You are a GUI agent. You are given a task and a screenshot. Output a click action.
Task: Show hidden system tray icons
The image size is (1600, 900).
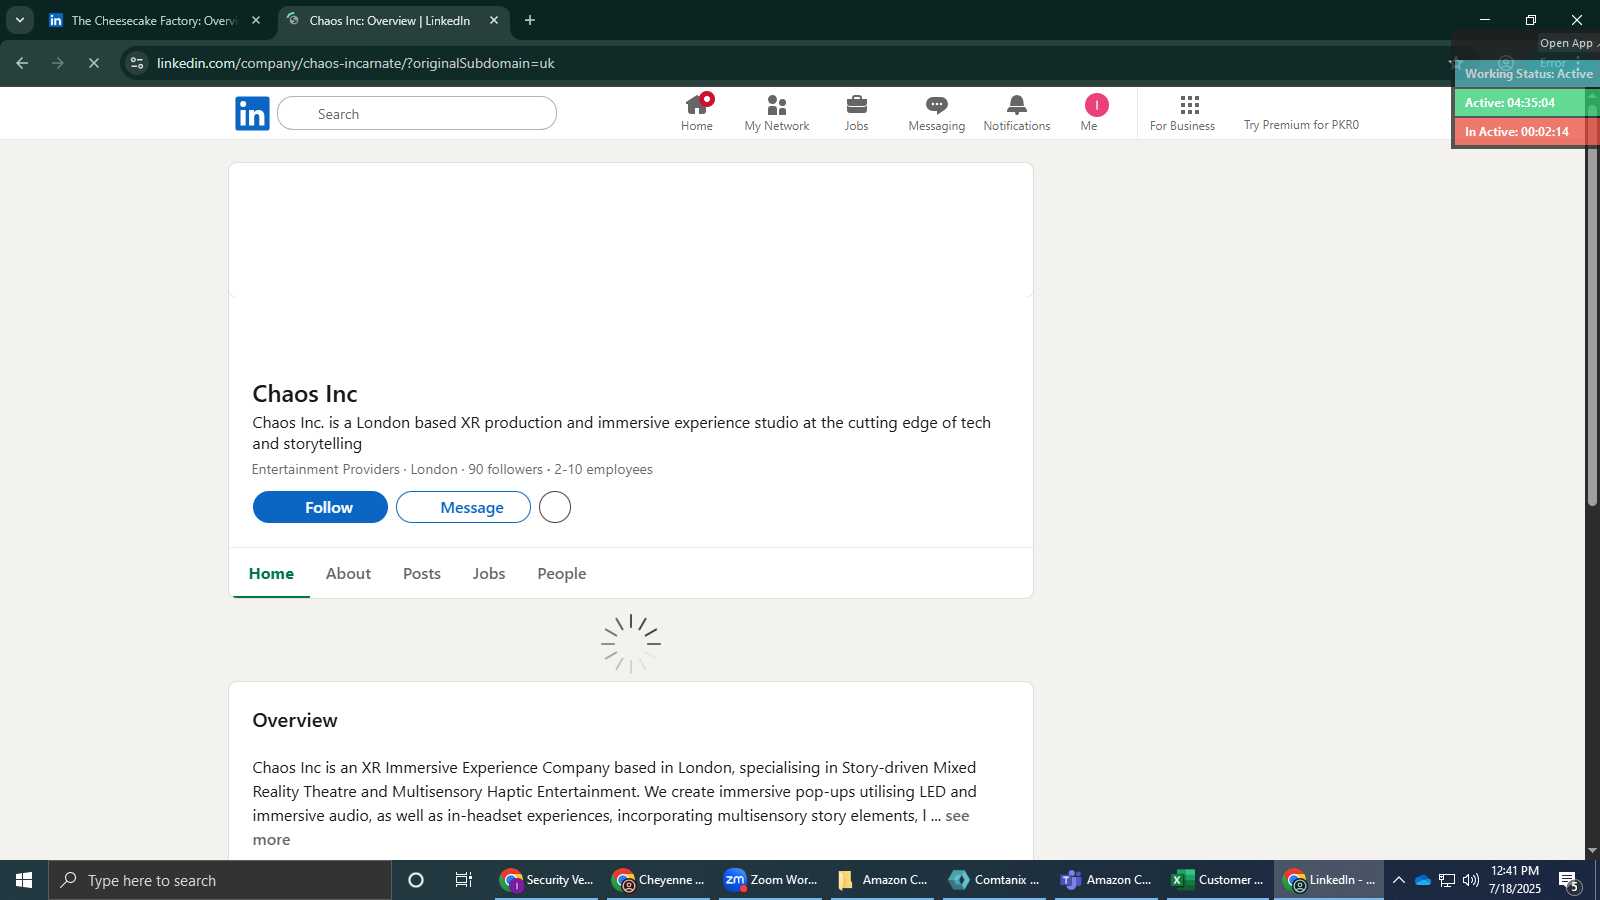[x=1399, y=880]
